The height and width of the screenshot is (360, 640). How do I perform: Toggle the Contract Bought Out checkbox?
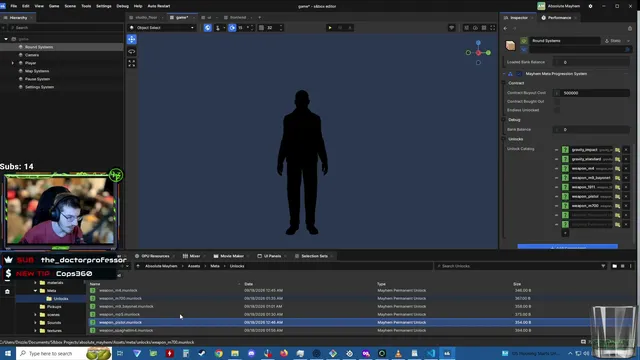[x=557, y=102]
